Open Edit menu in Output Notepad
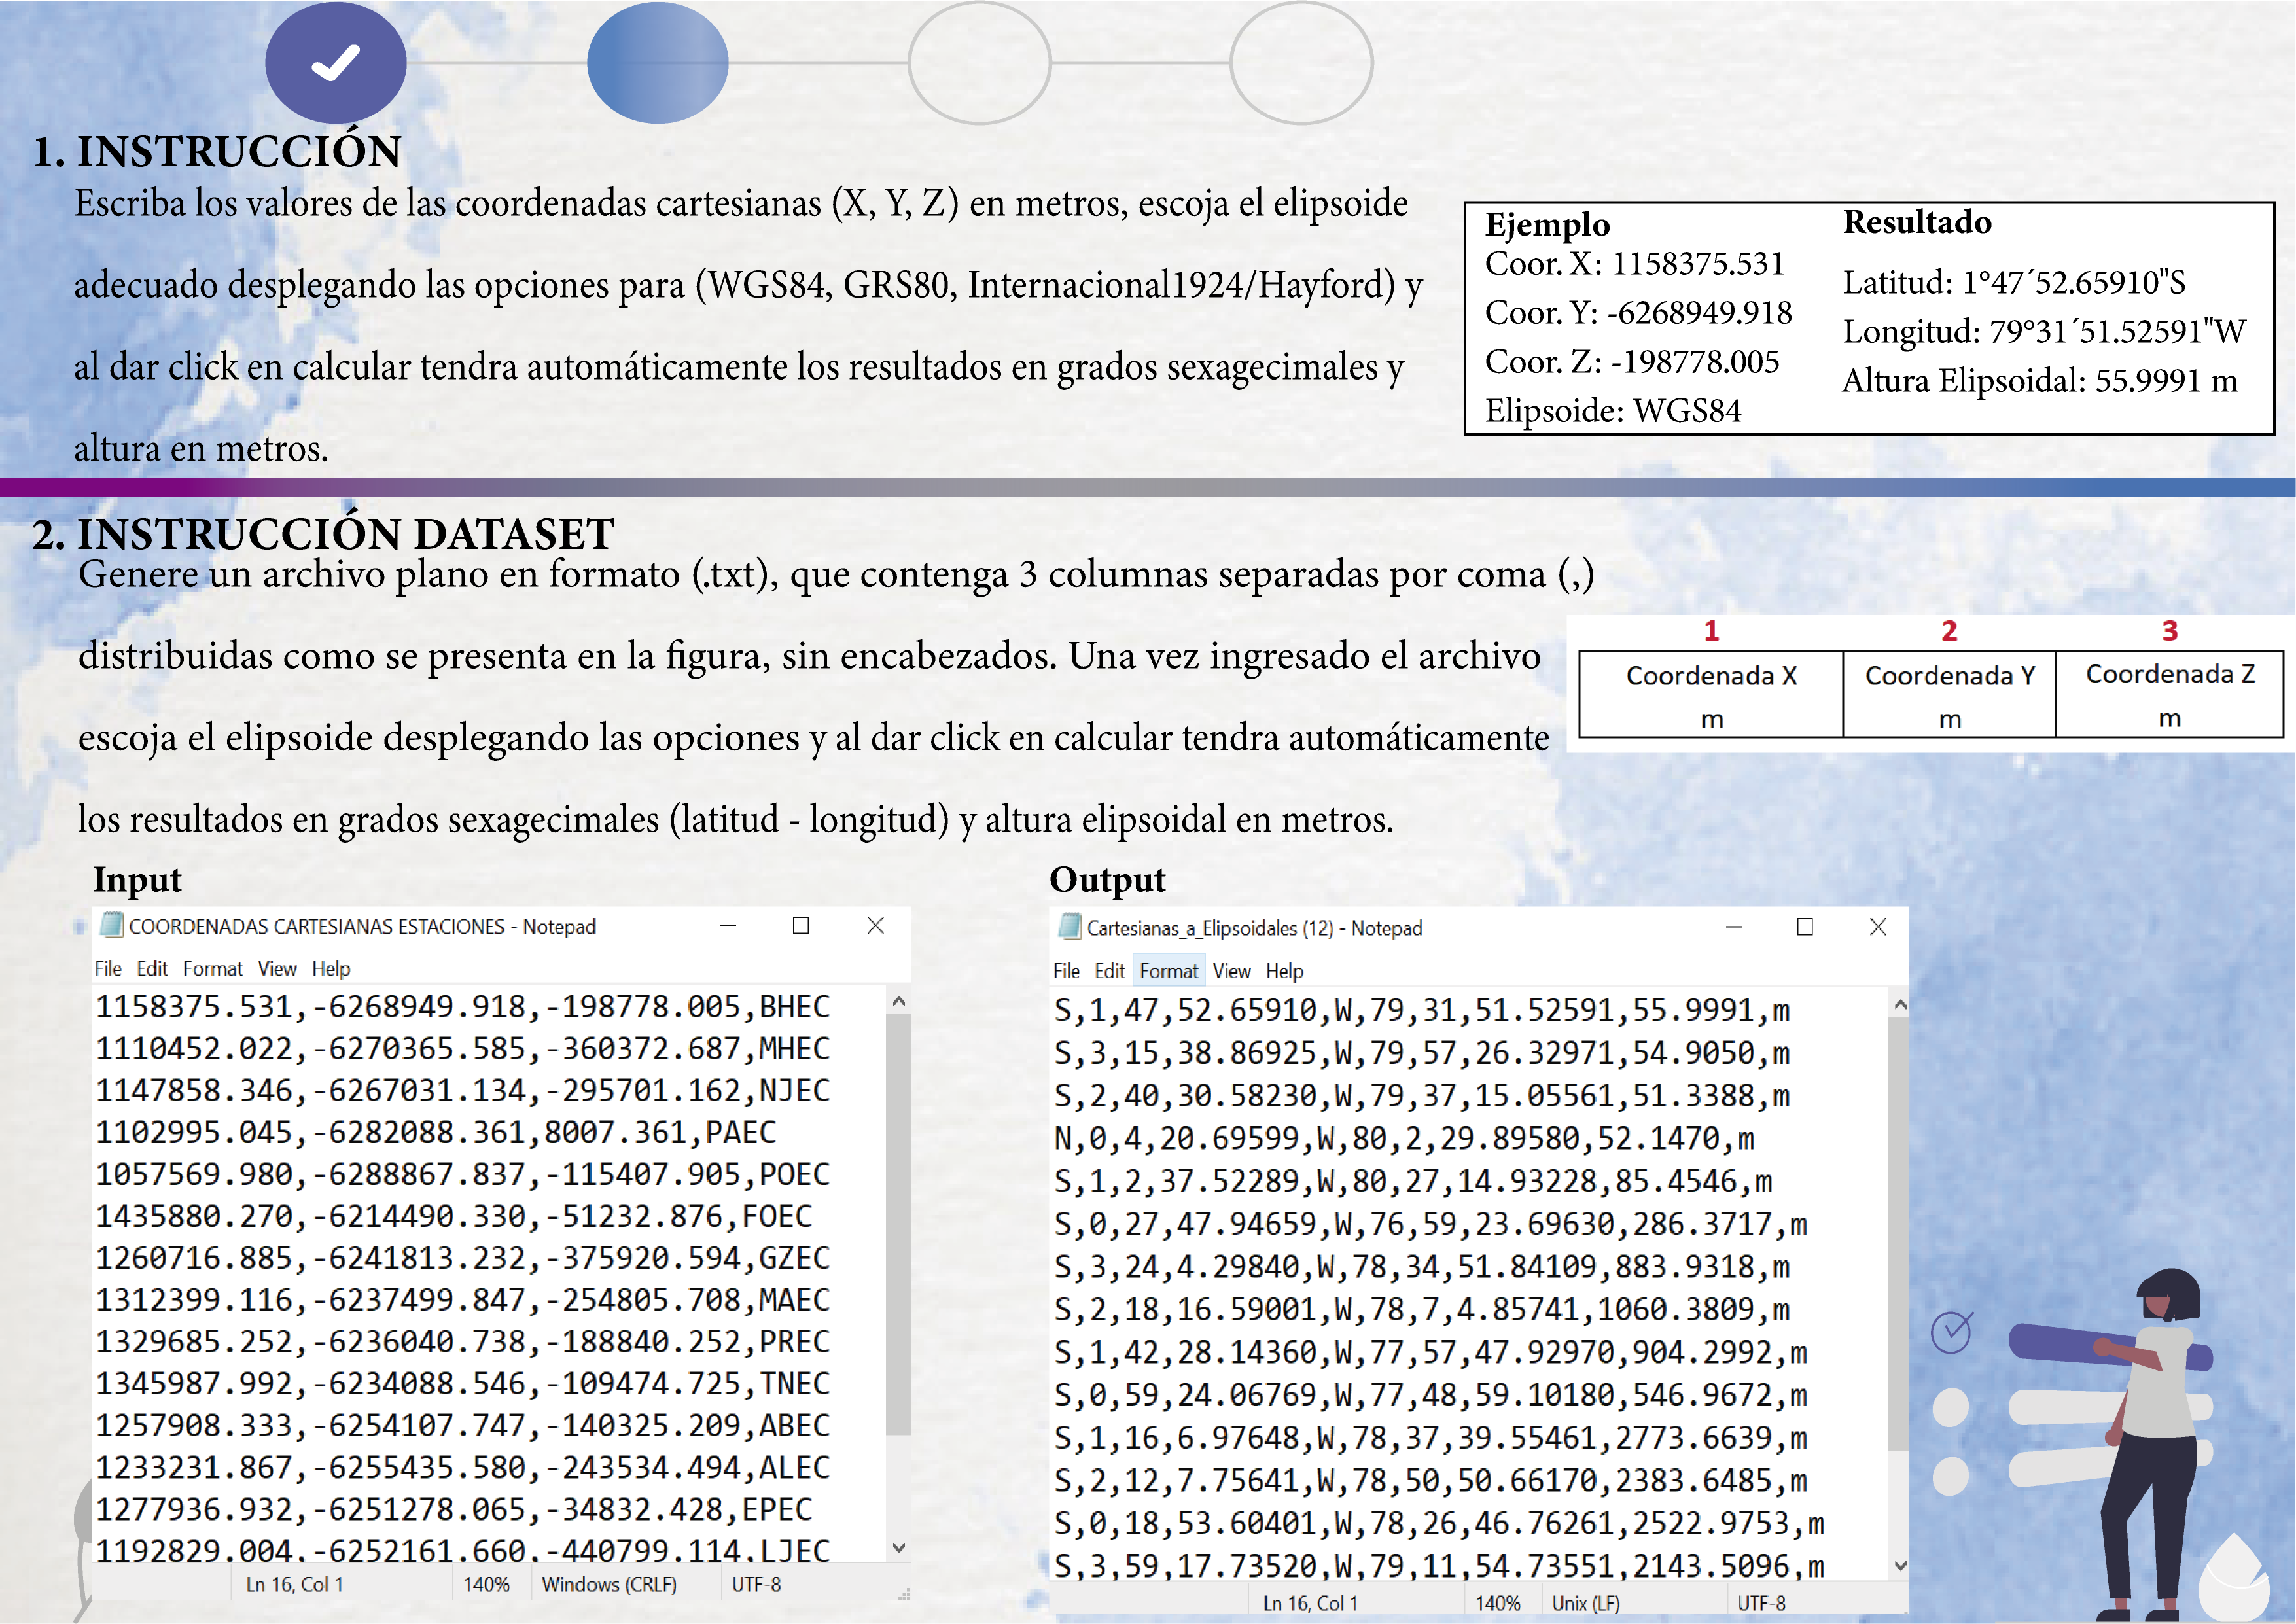The image size is (2296, 1624). coord(1109,970)
